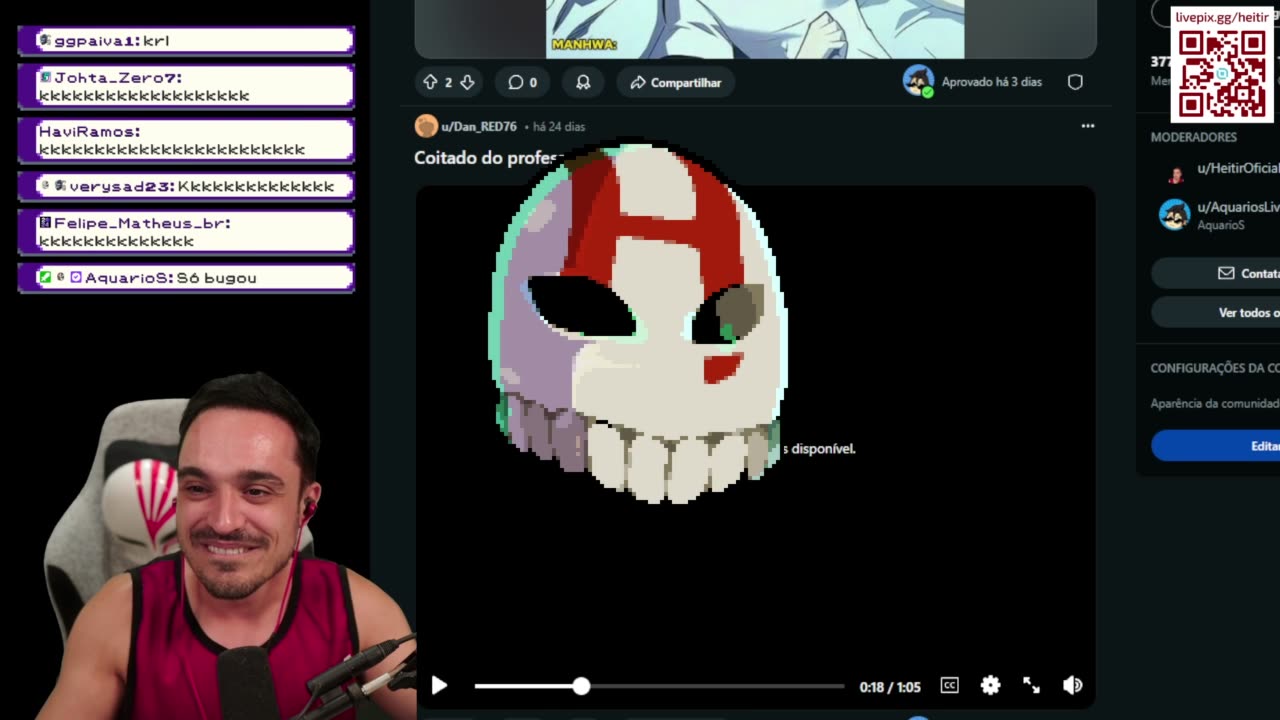Enter fullscreen video mode
Image resolution: width=1280 pixels, height=720 pixels.
click(x=1031, y=685)
